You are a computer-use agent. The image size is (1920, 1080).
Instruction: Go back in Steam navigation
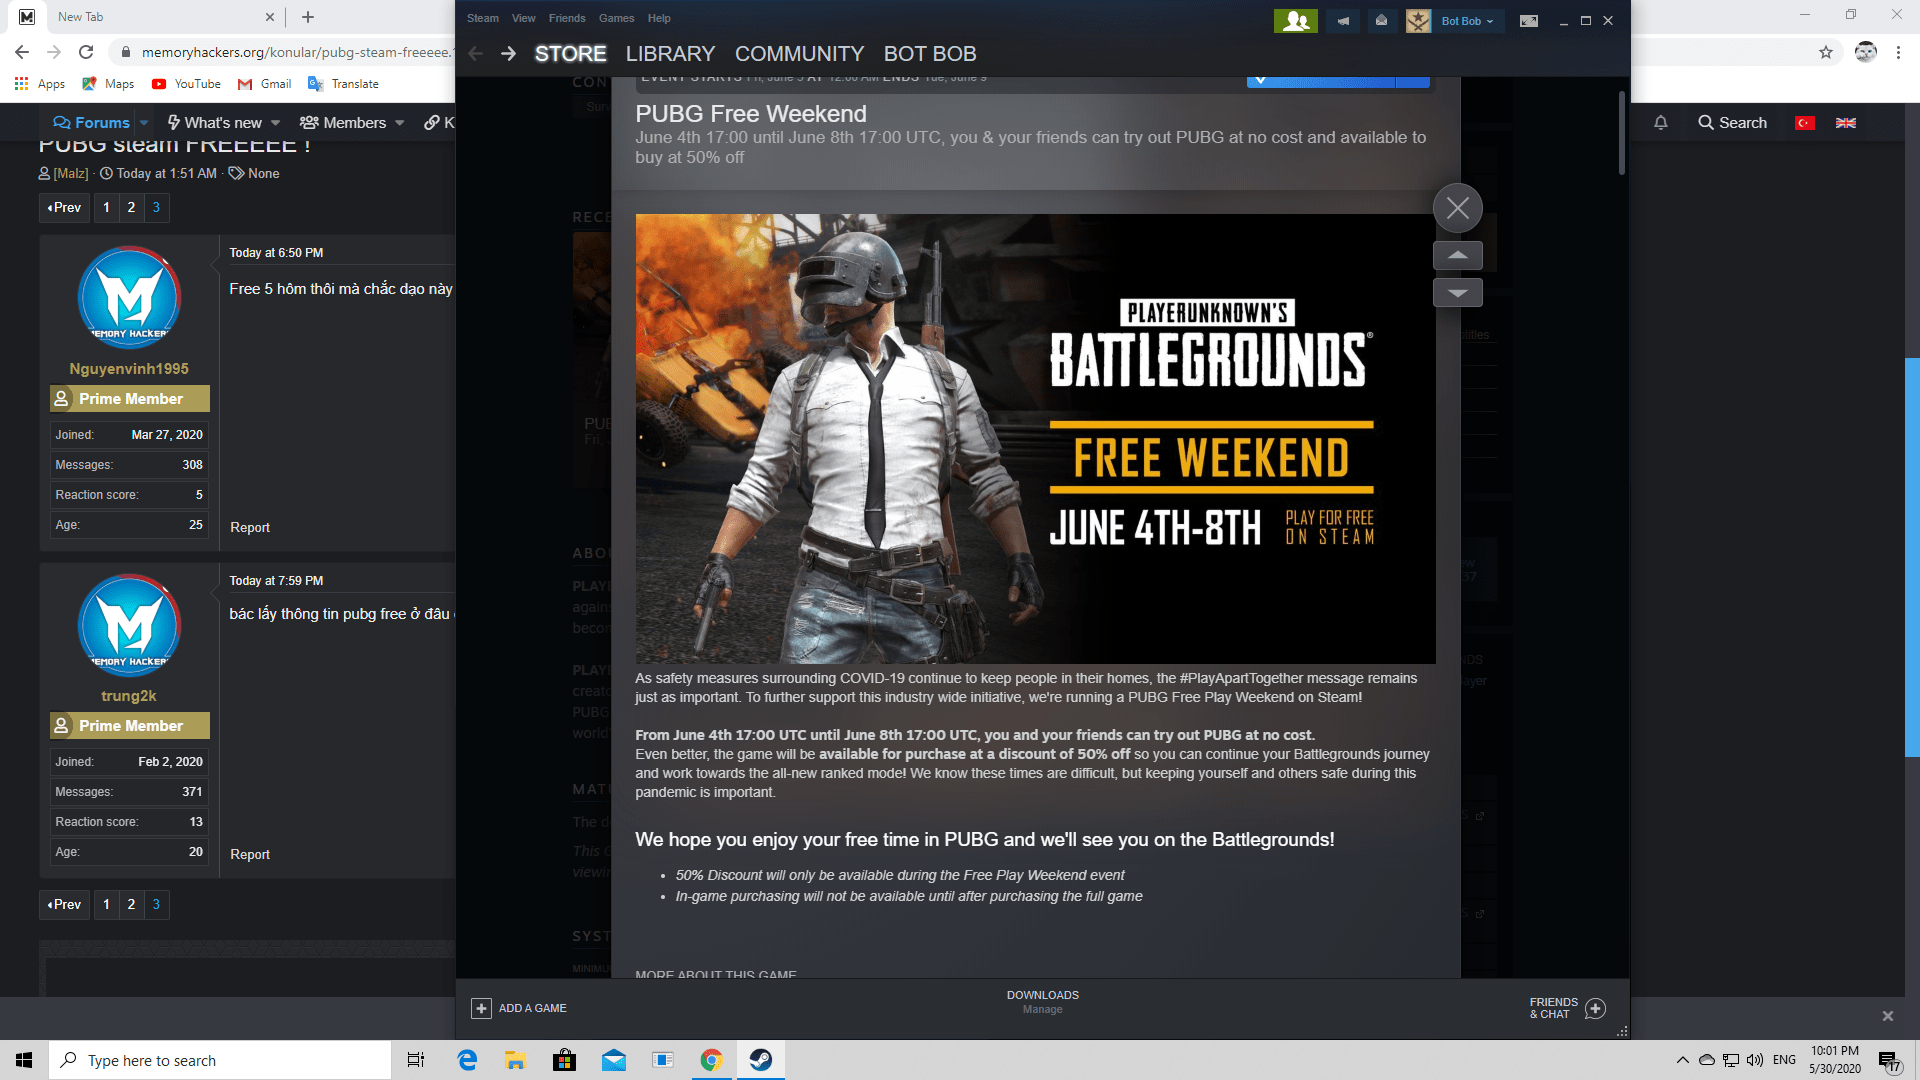476,54
